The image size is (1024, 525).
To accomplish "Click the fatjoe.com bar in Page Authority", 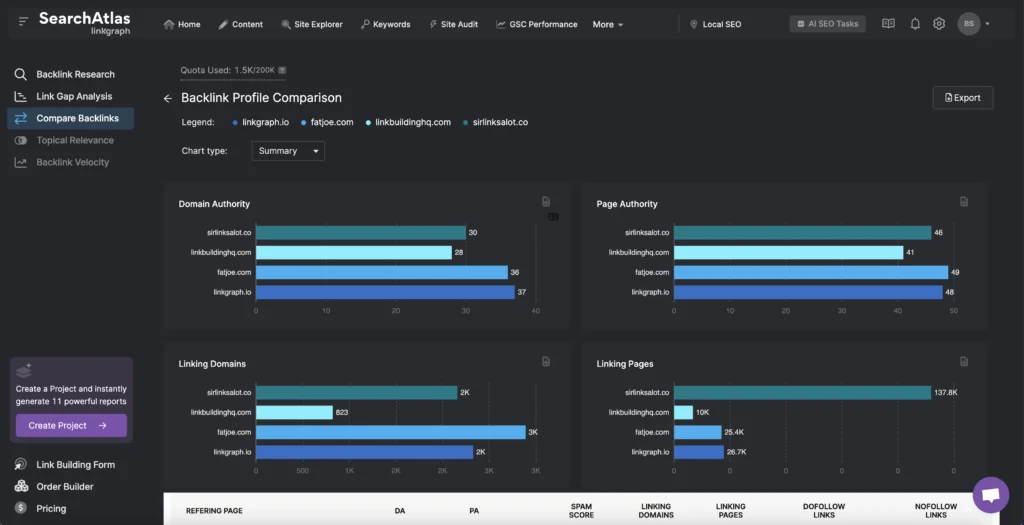I will click(810, 272).
